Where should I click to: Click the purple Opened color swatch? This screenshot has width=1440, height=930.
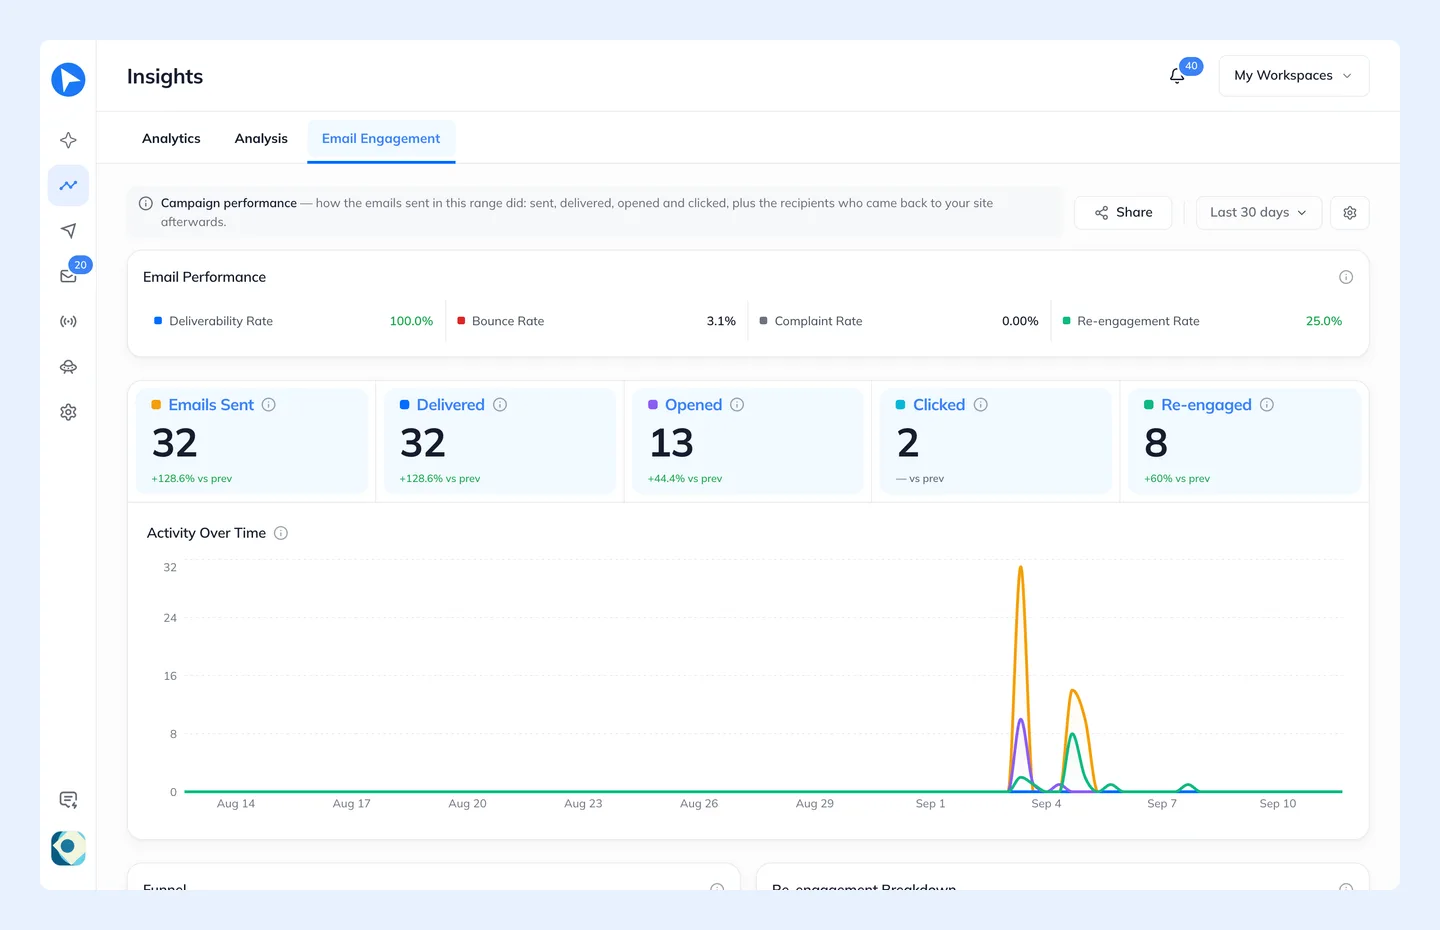point(653,405)
